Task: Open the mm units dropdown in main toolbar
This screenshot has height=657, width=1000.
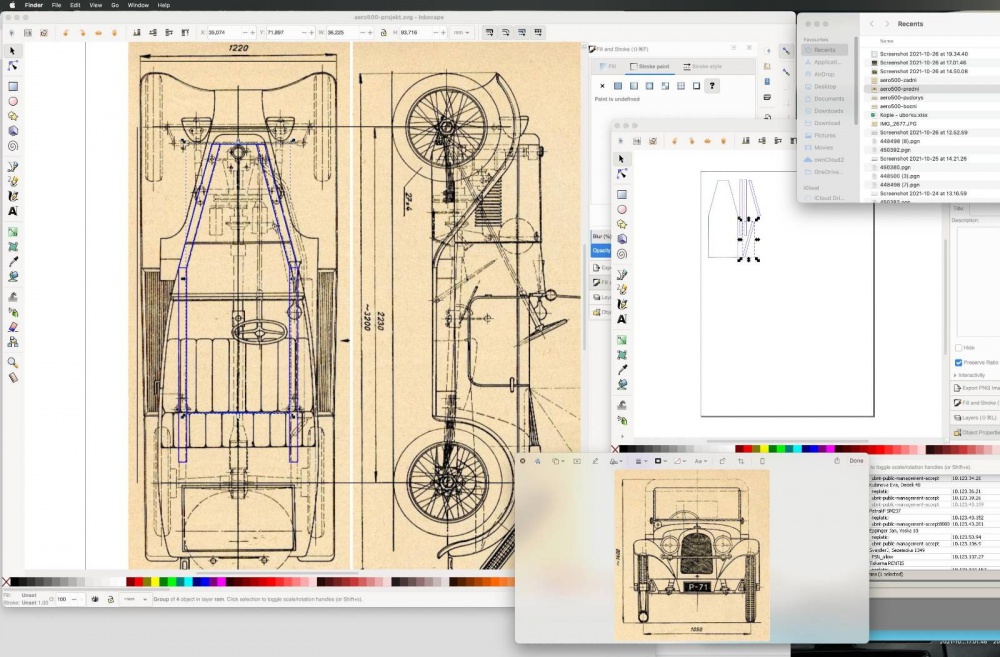Action: click(461, 33)
